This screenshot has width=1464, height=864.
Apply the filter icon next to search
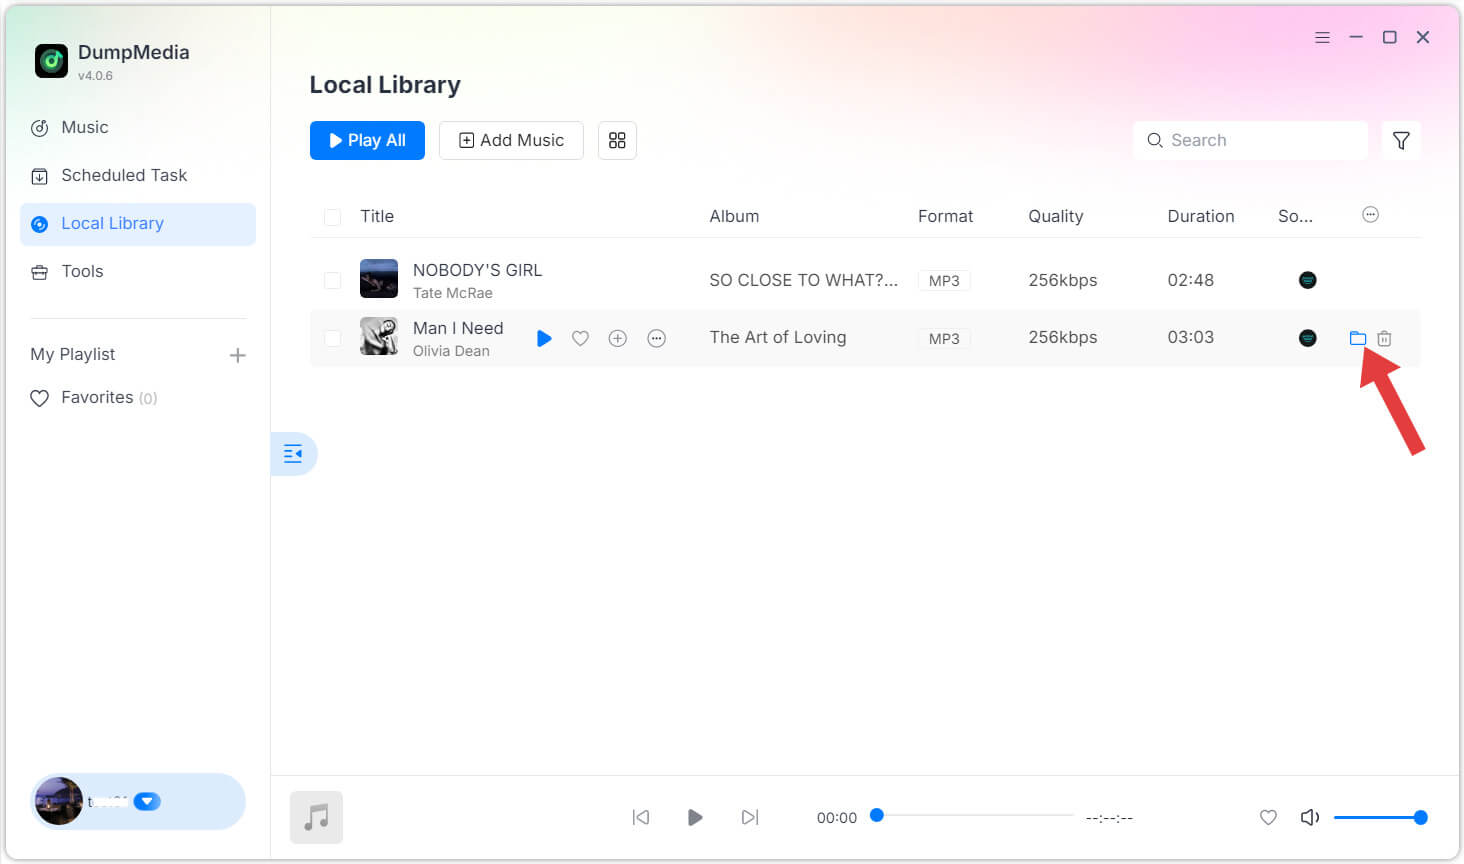click(x=1401, y=140)
